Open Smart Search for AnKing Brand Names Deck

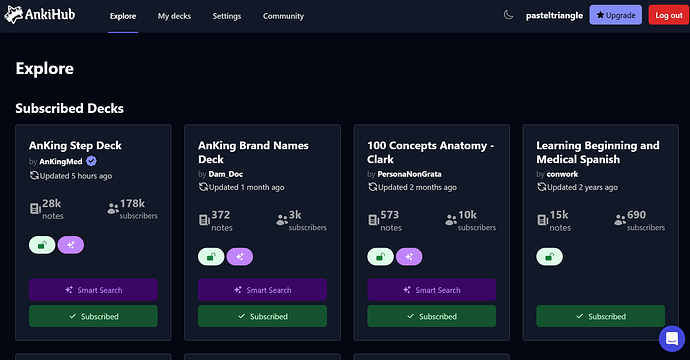pos(262,290)
